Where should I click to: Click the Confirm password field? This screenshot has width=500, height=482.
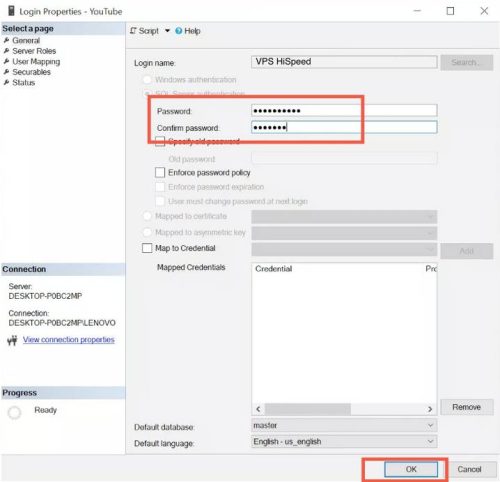[344, 127]
